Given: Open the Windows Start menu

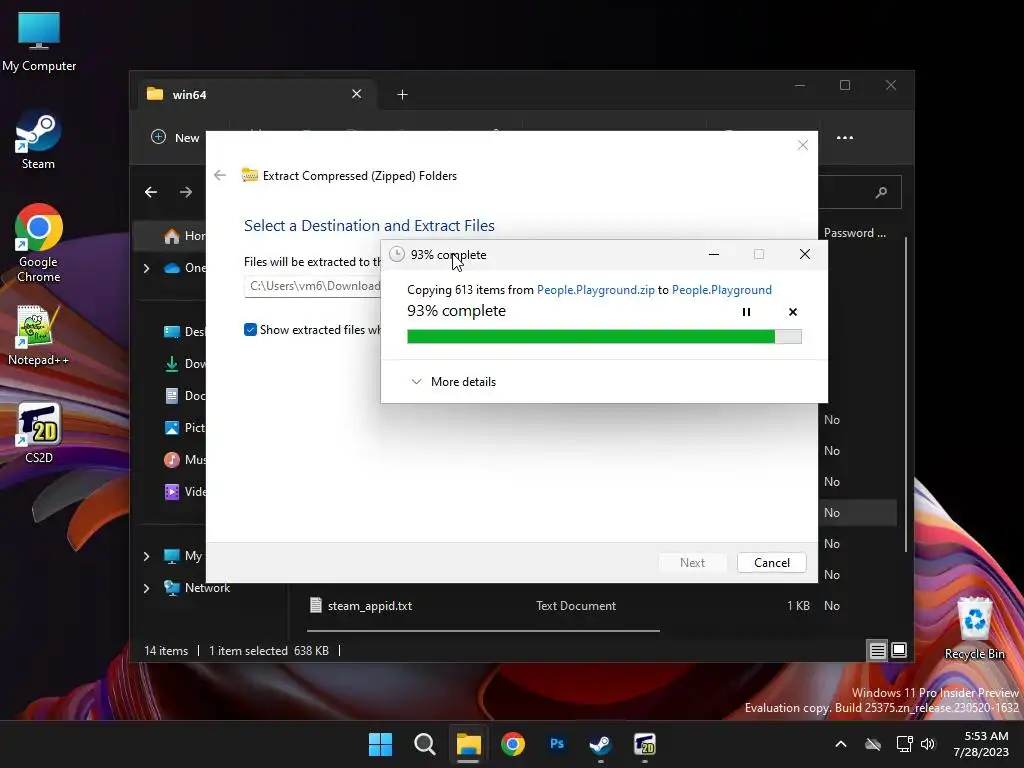Looking at the screenshot, I should point(380,744).
